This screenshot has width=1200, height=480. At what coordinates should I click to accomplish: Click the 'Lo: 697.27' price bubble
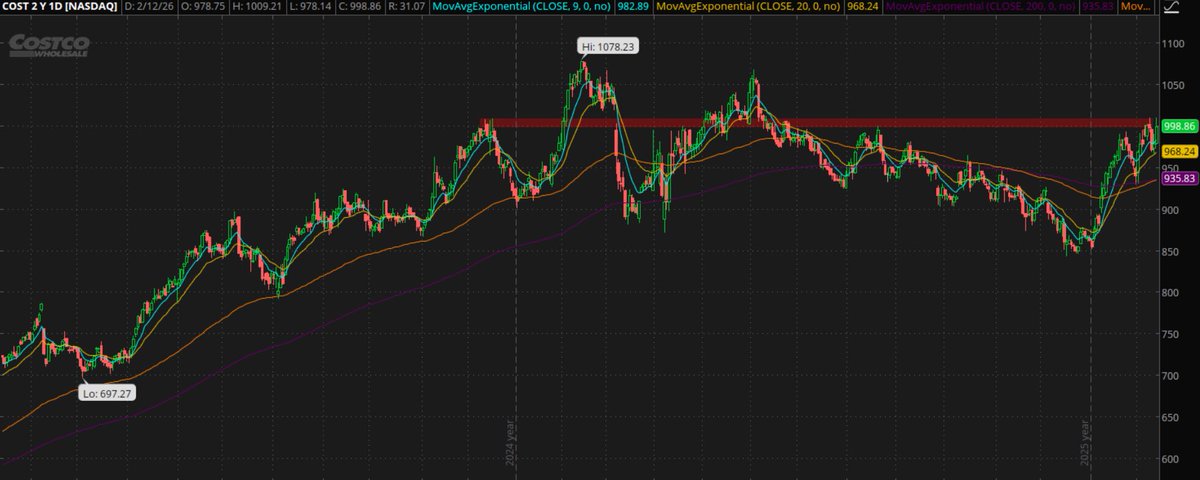click(x=107, y=394)
